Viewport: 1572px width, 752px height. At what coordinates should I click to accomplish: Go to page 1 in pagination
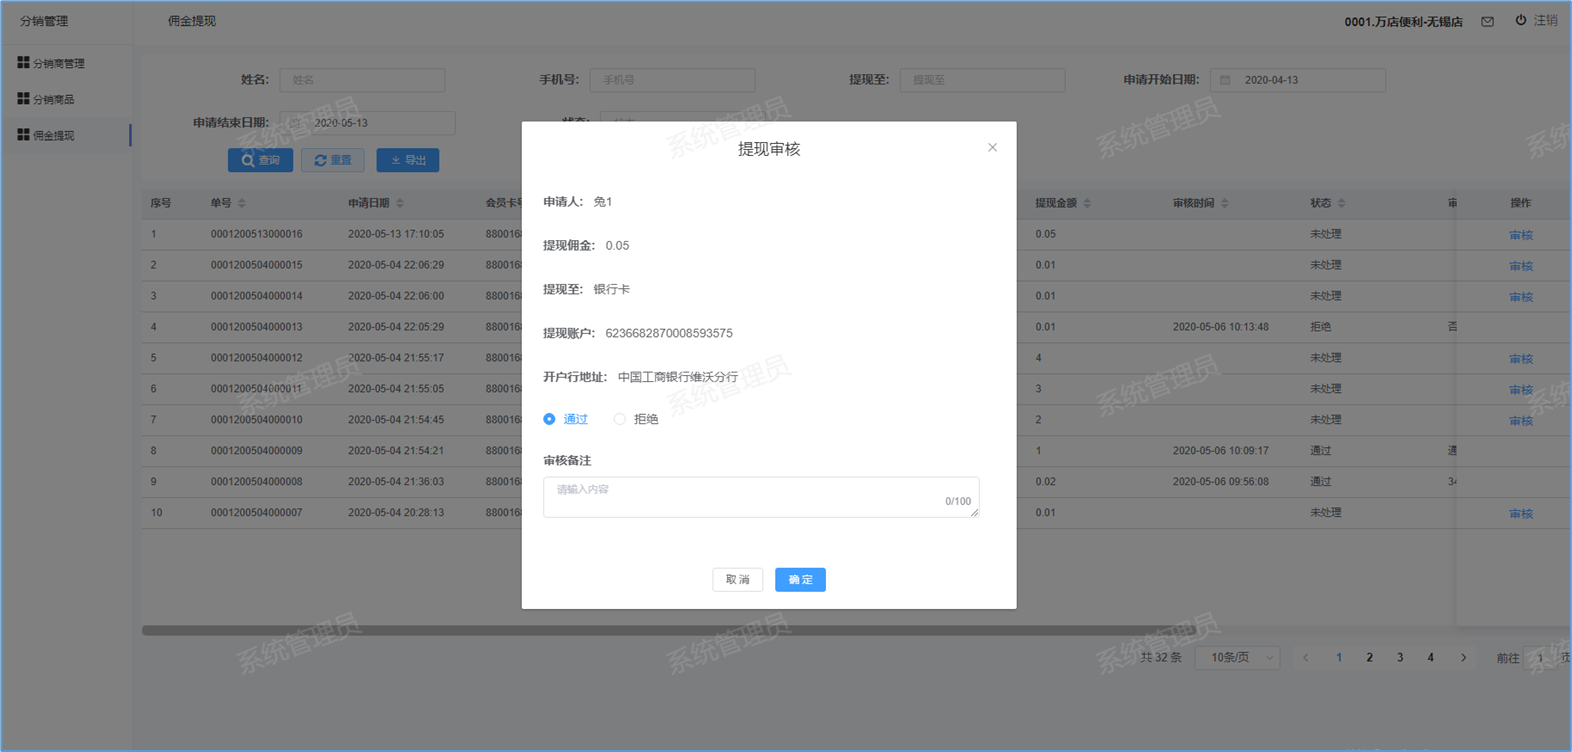pos(1339,658)
